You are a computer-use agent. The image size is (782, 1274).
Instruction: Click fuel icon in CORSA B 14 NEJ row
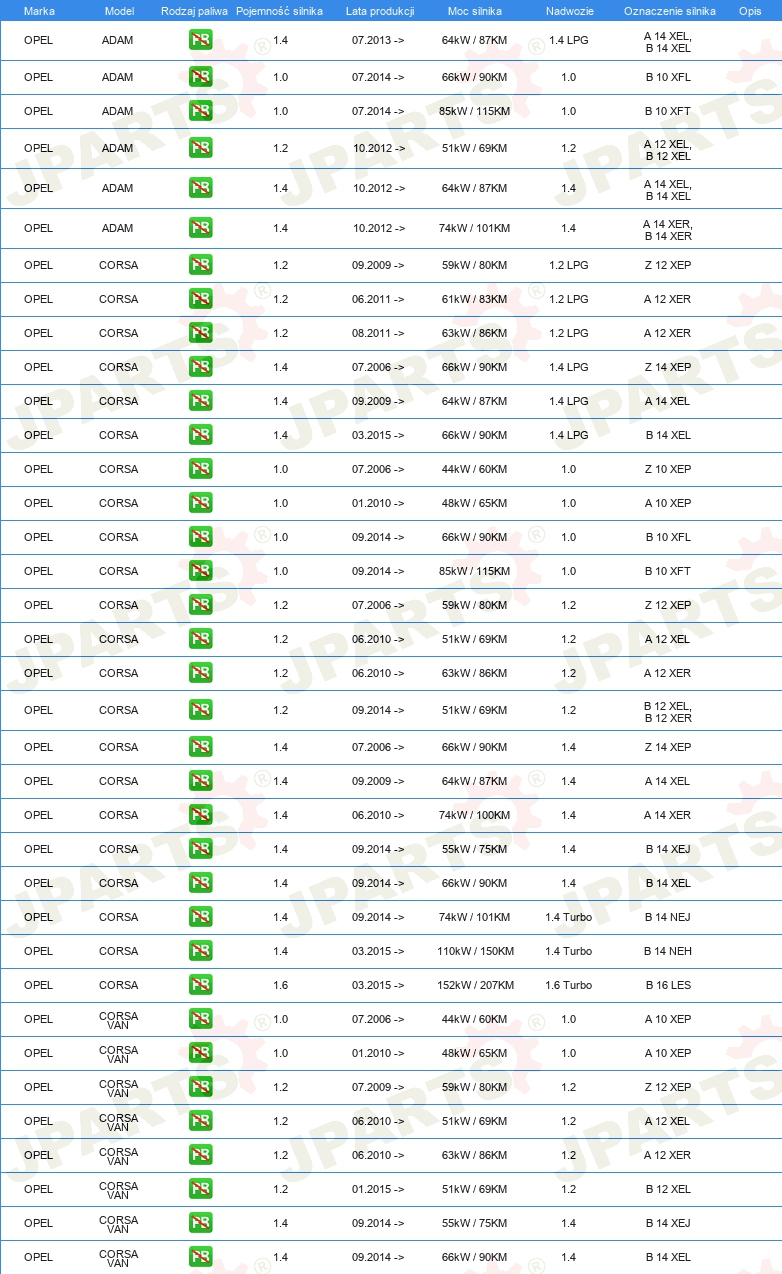point(200,917)
